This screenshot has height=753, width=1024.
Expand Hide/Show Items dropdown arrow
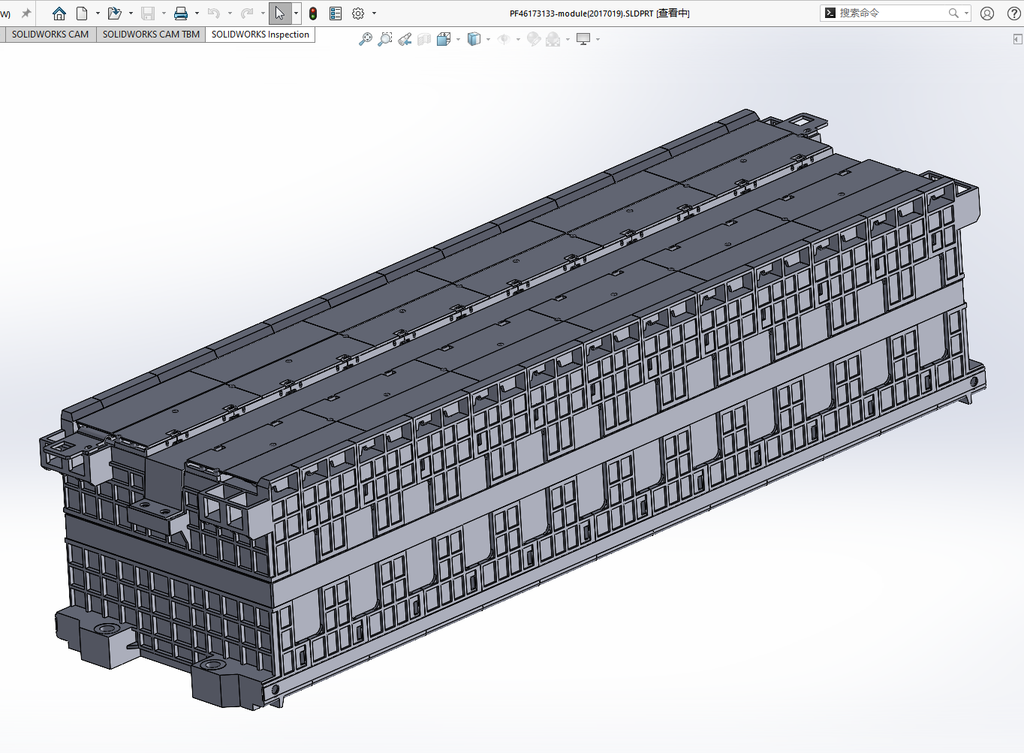click(x=519, y=39)
